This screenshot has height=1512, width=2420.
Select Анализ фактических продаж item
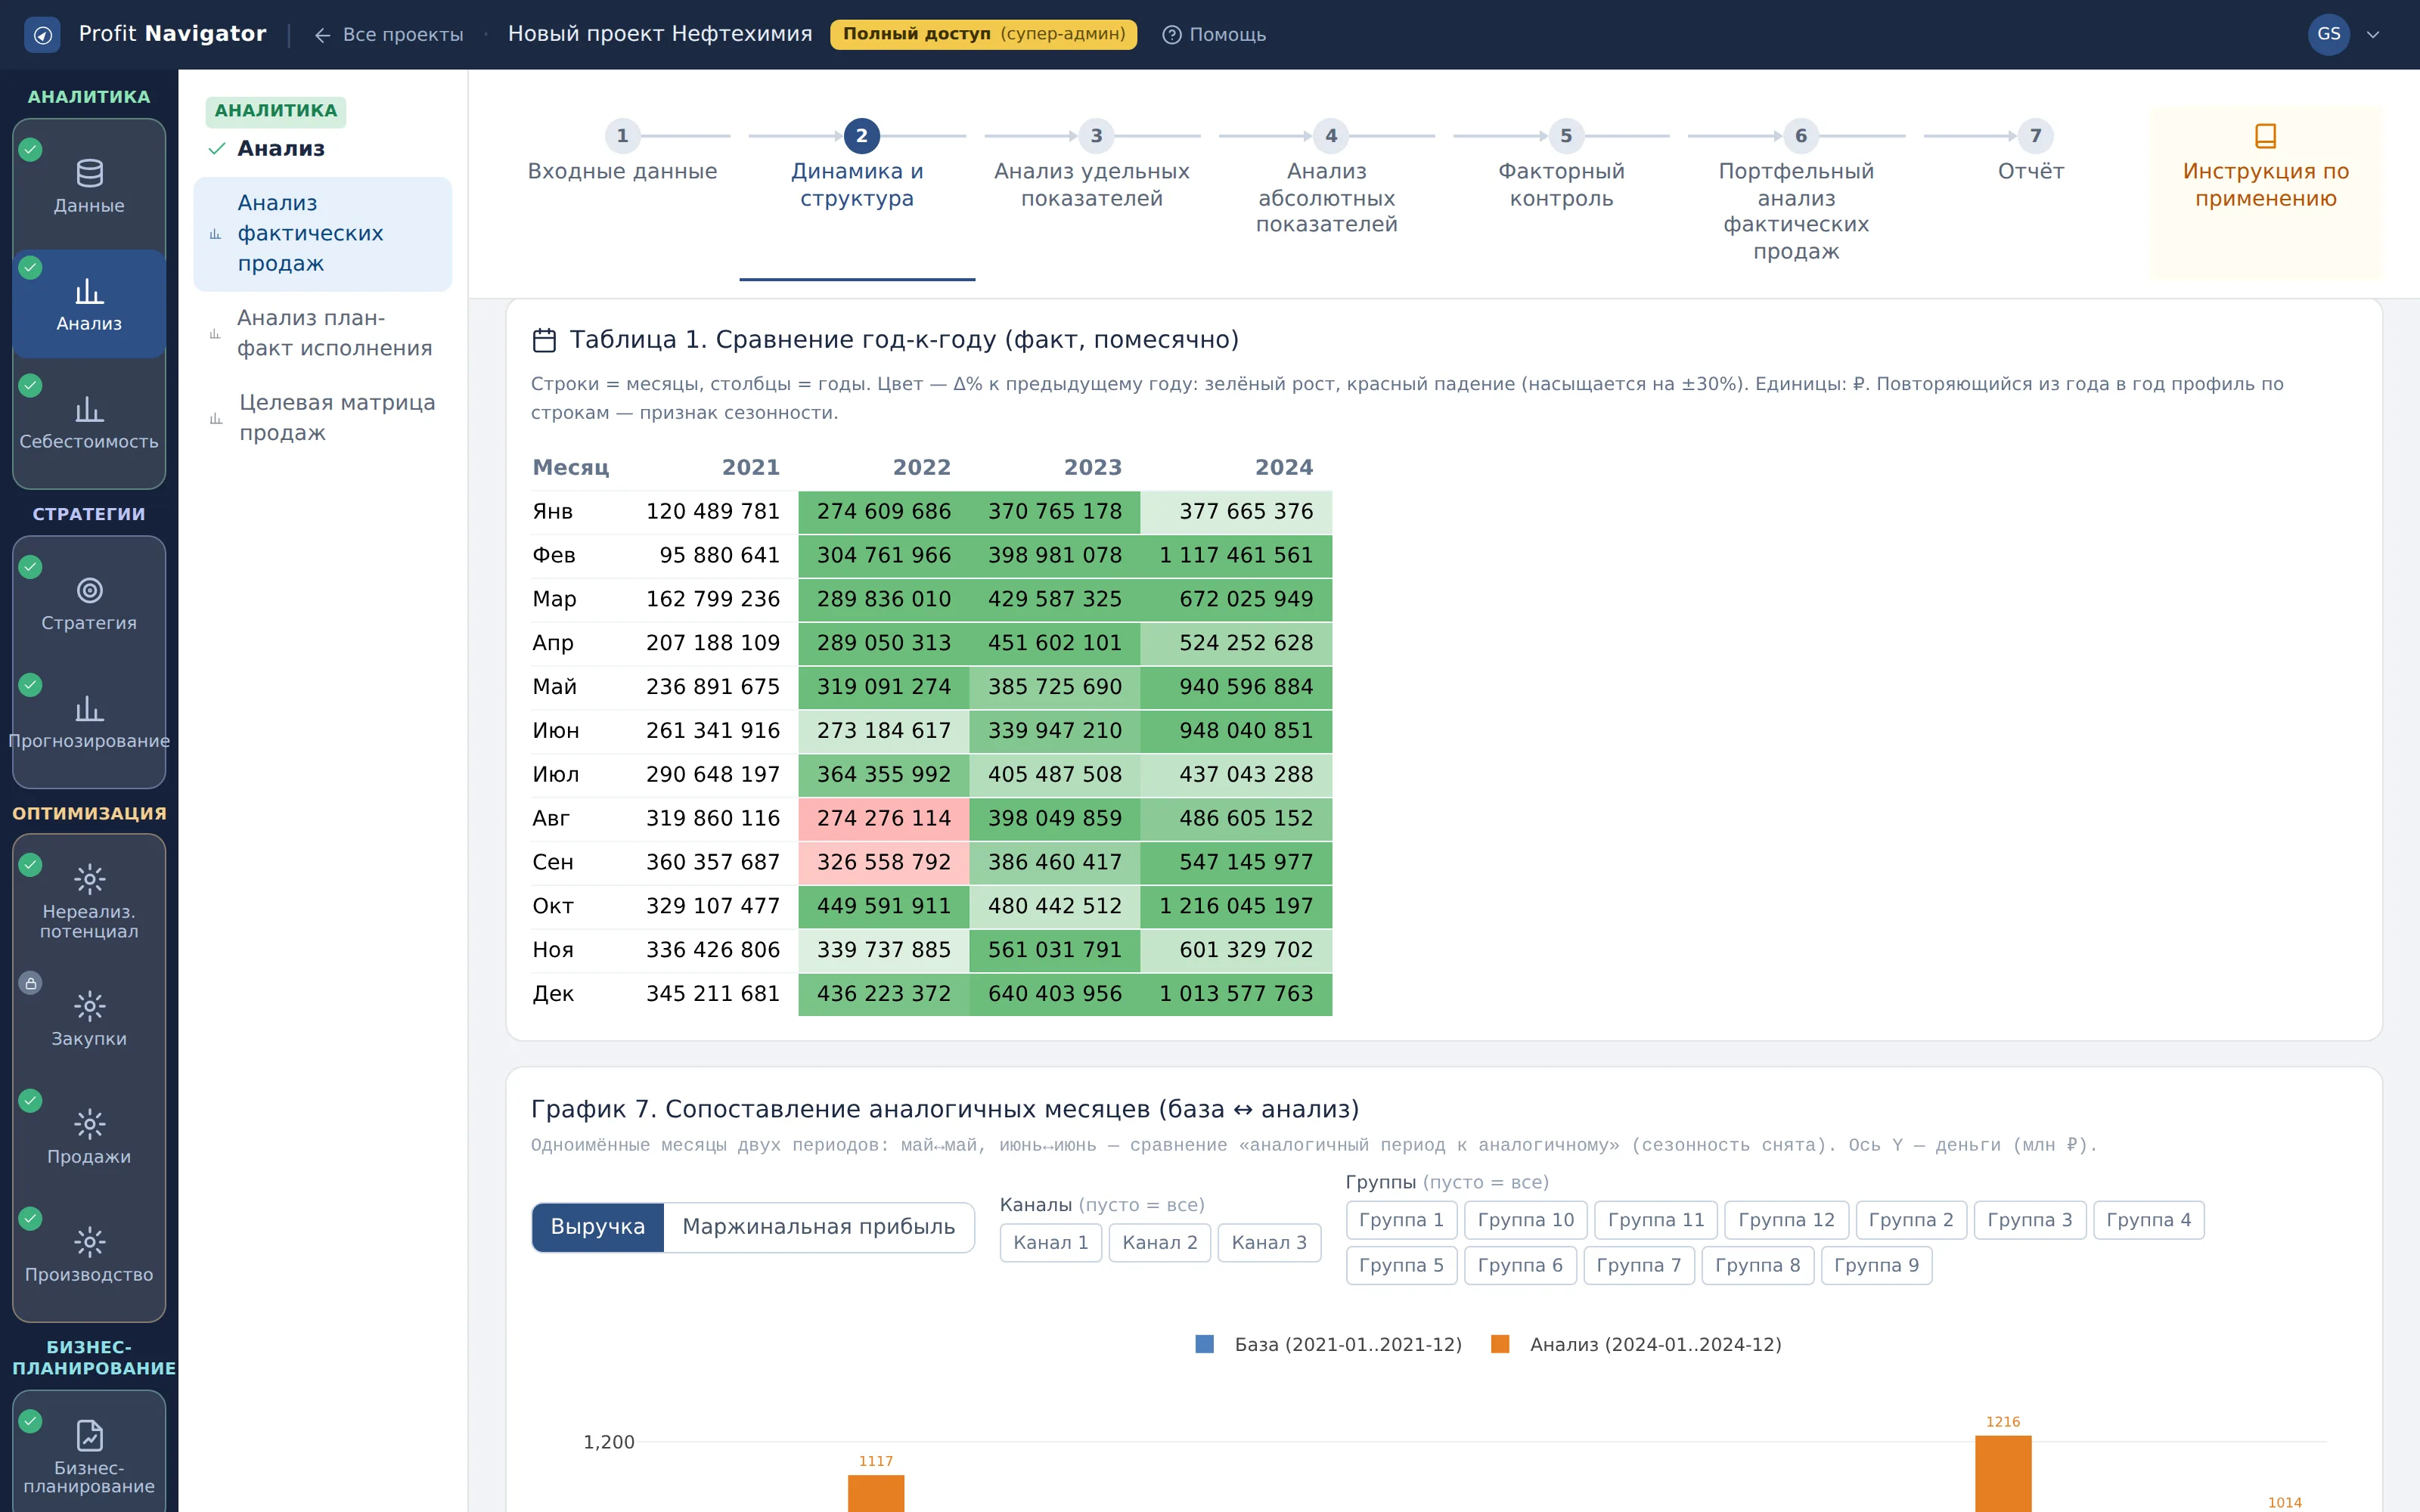[322, 234]
